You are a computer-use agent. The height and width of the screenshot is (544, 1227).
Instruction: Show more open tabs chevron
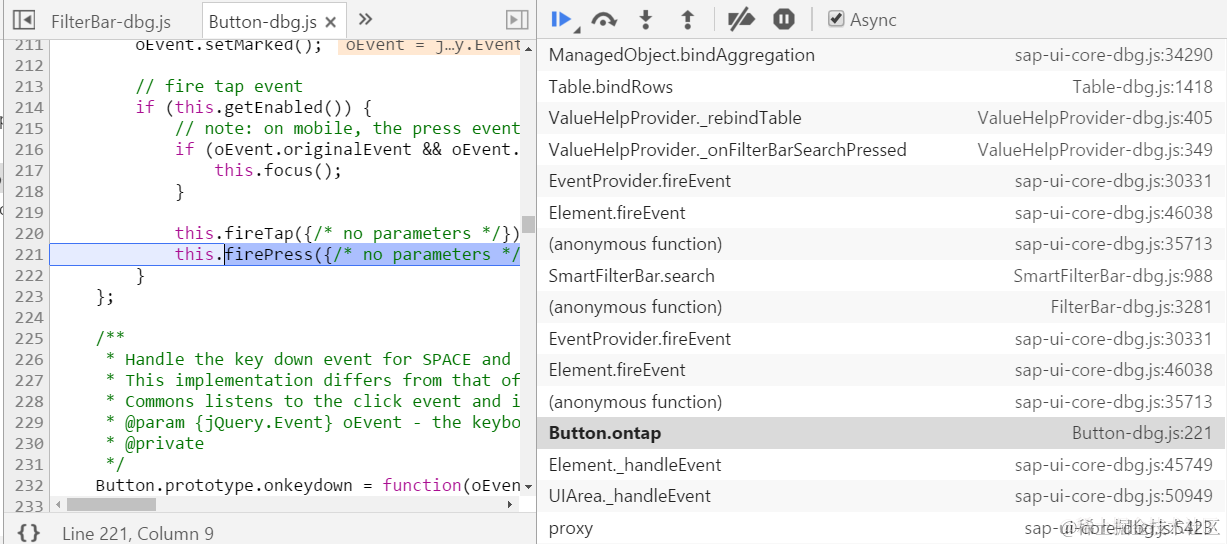click(365, 20)
